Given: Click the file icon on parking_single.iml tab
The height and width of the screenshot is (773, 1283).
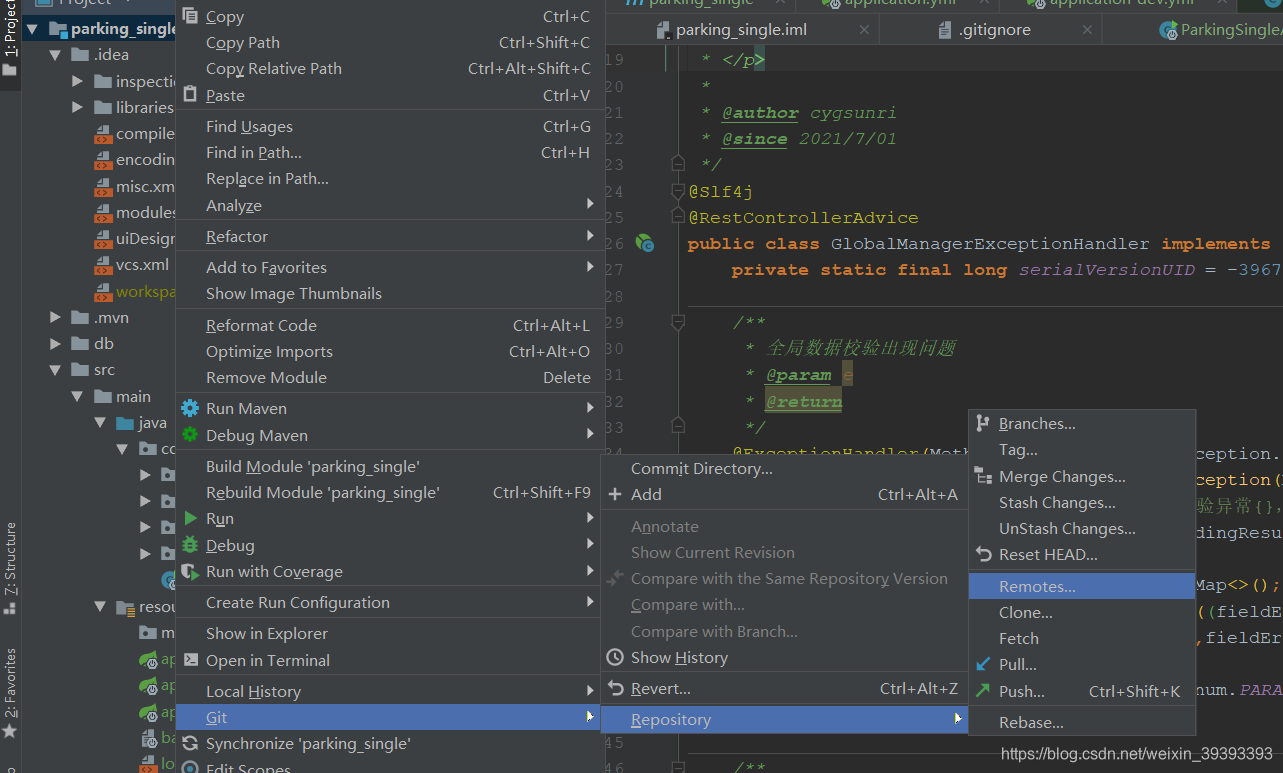Looking at the screenshot, I should pyautogui.click(x=662, y=30).
